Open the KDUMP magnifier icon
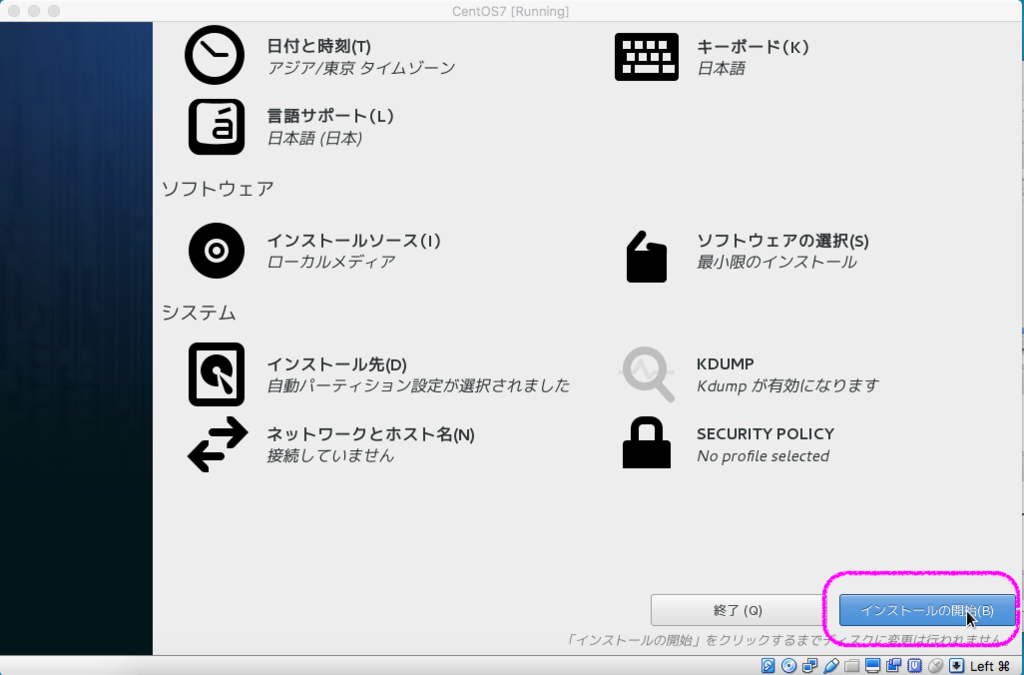 (647, 374)
